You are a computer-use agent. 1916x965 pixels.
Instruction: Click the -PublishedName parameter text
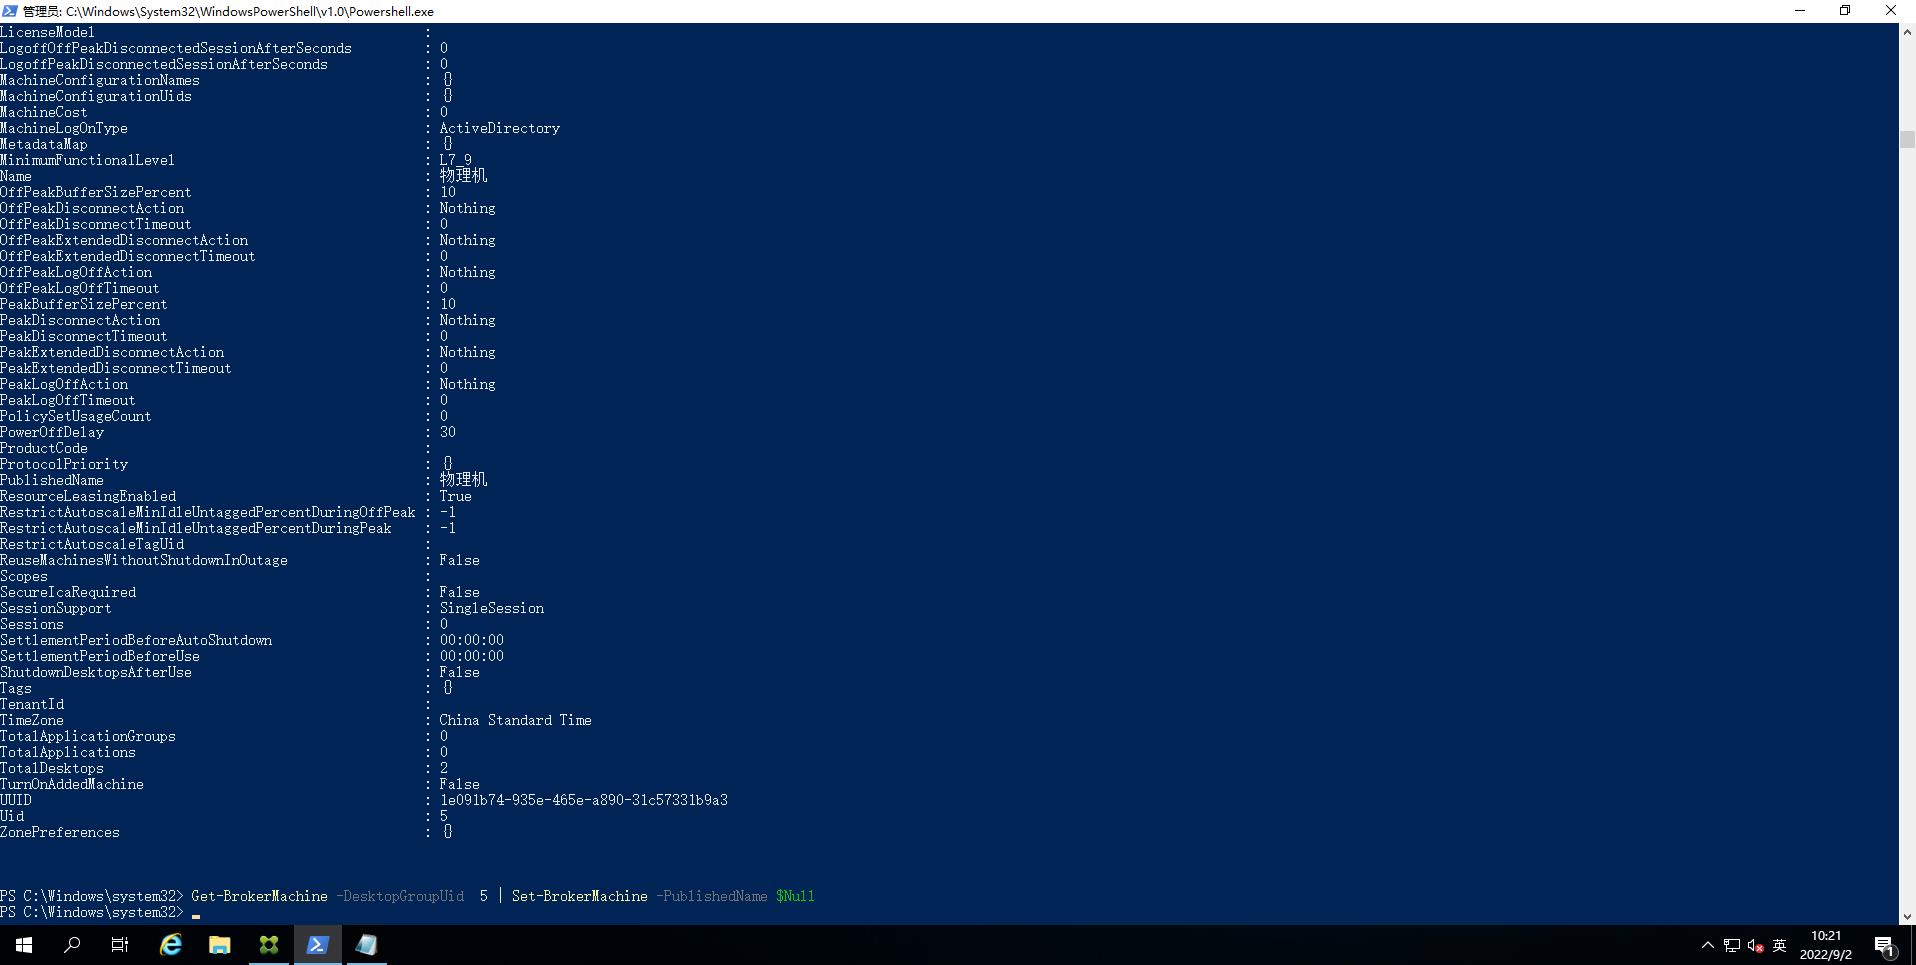coord(711,896)
